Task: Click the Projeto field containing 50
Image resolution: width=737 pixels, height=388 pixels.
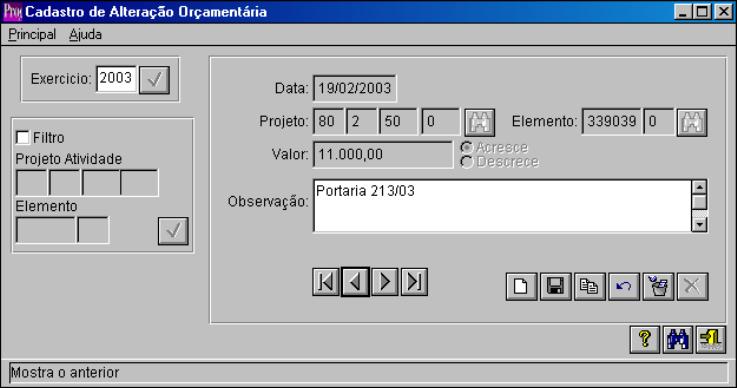Action: tap(398, 122)
